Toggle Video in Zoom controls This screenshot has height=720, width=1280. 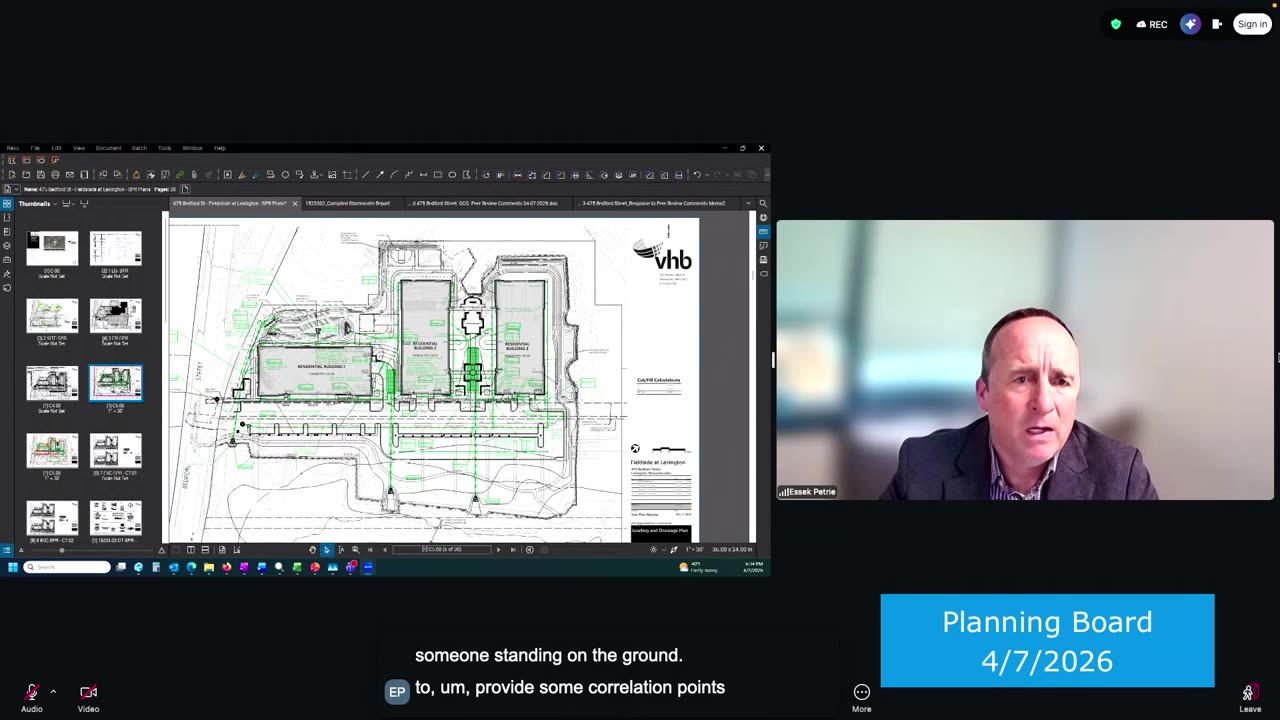click(88, 697)
